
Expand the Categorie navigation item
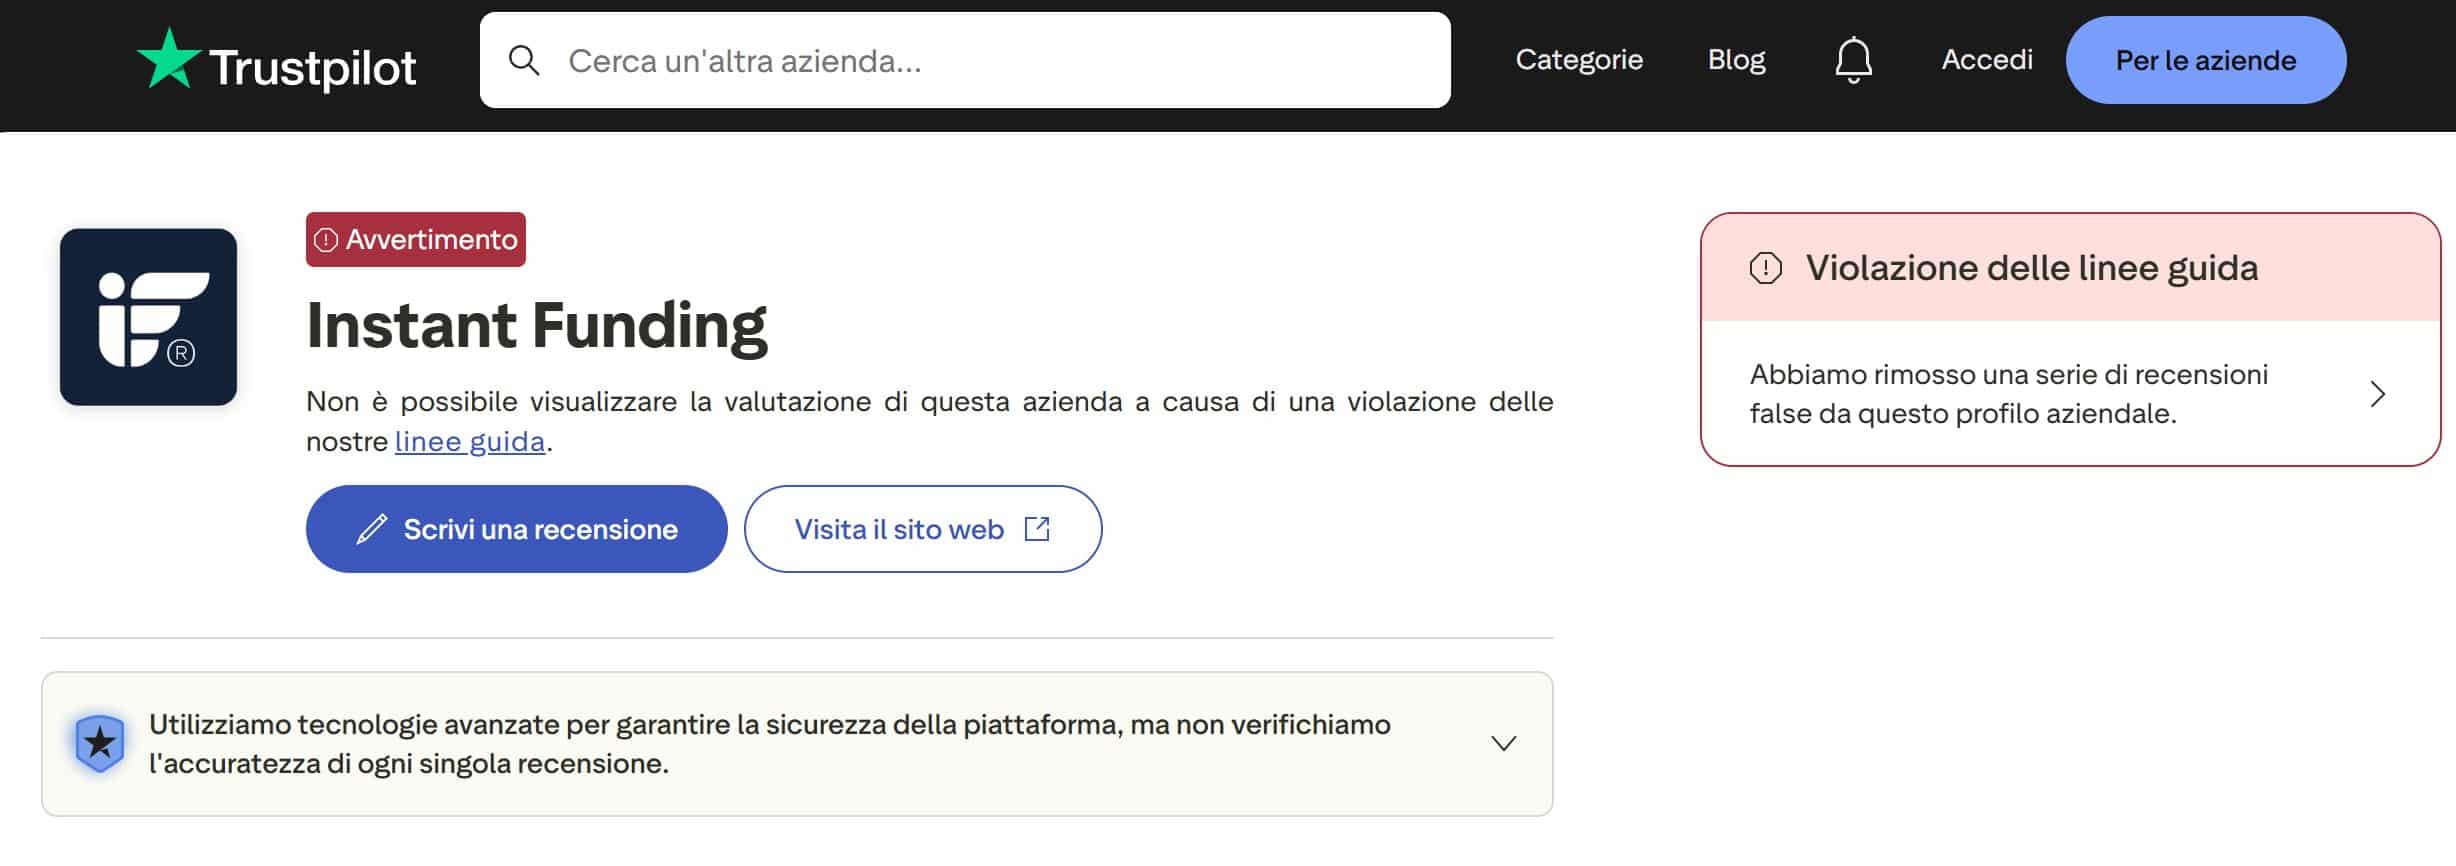point(1579,60)
